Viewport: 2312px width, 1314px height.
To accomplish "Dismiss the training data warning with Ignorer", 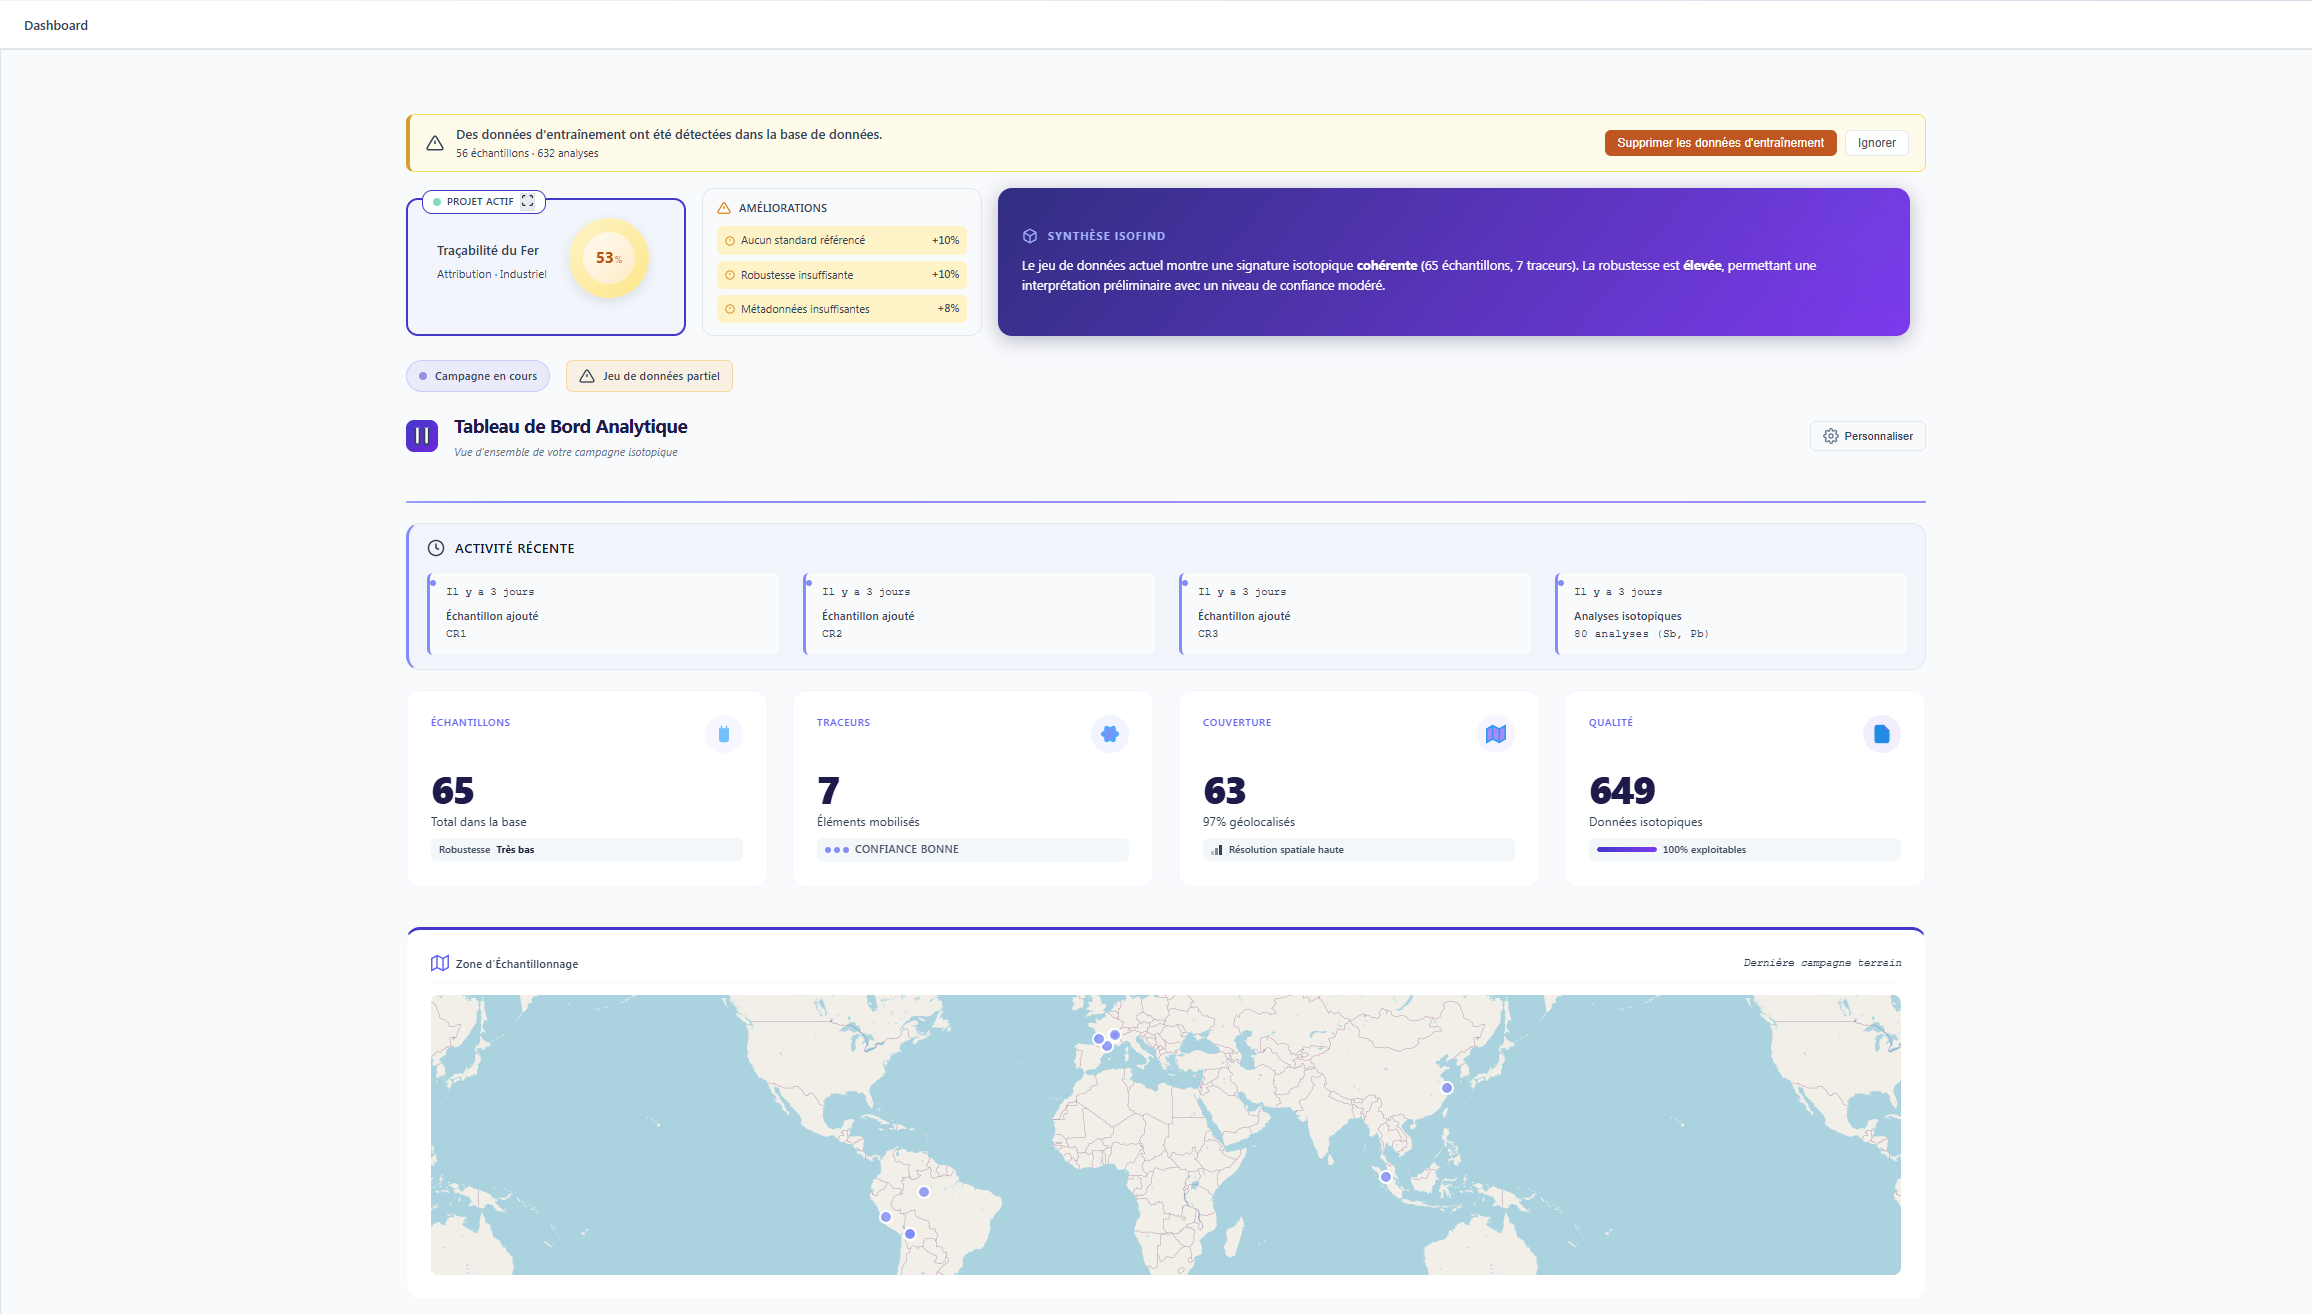I will pos(1876,142).
